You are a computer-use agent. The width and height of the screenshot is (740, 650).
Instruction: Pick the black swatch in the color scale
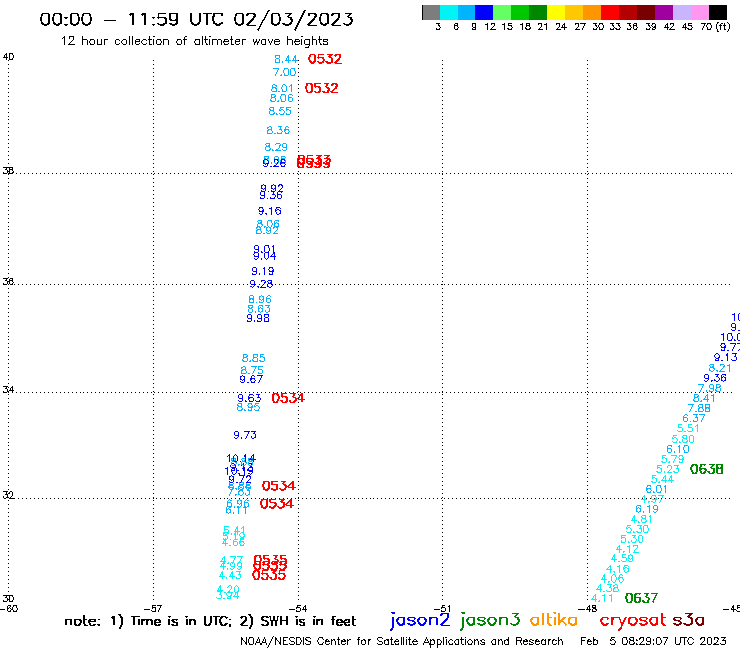[x=718, y=12]
